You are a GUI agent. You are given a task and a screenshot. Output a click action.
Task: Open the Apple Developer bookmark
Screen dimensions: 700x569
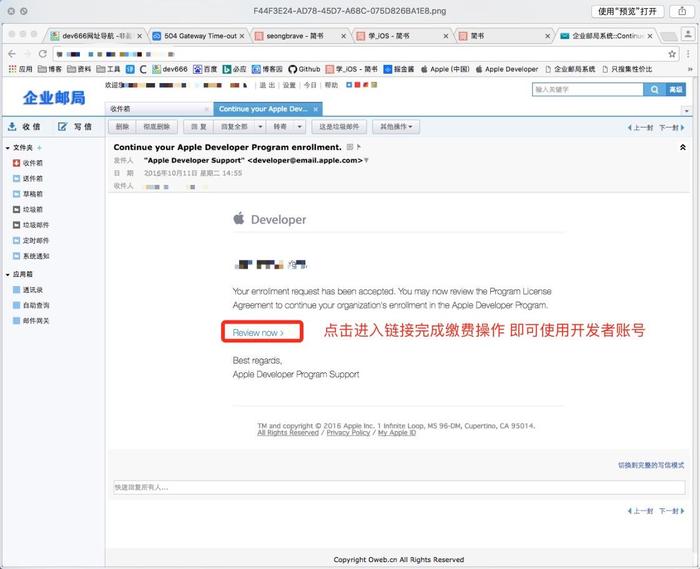point(507,69)
